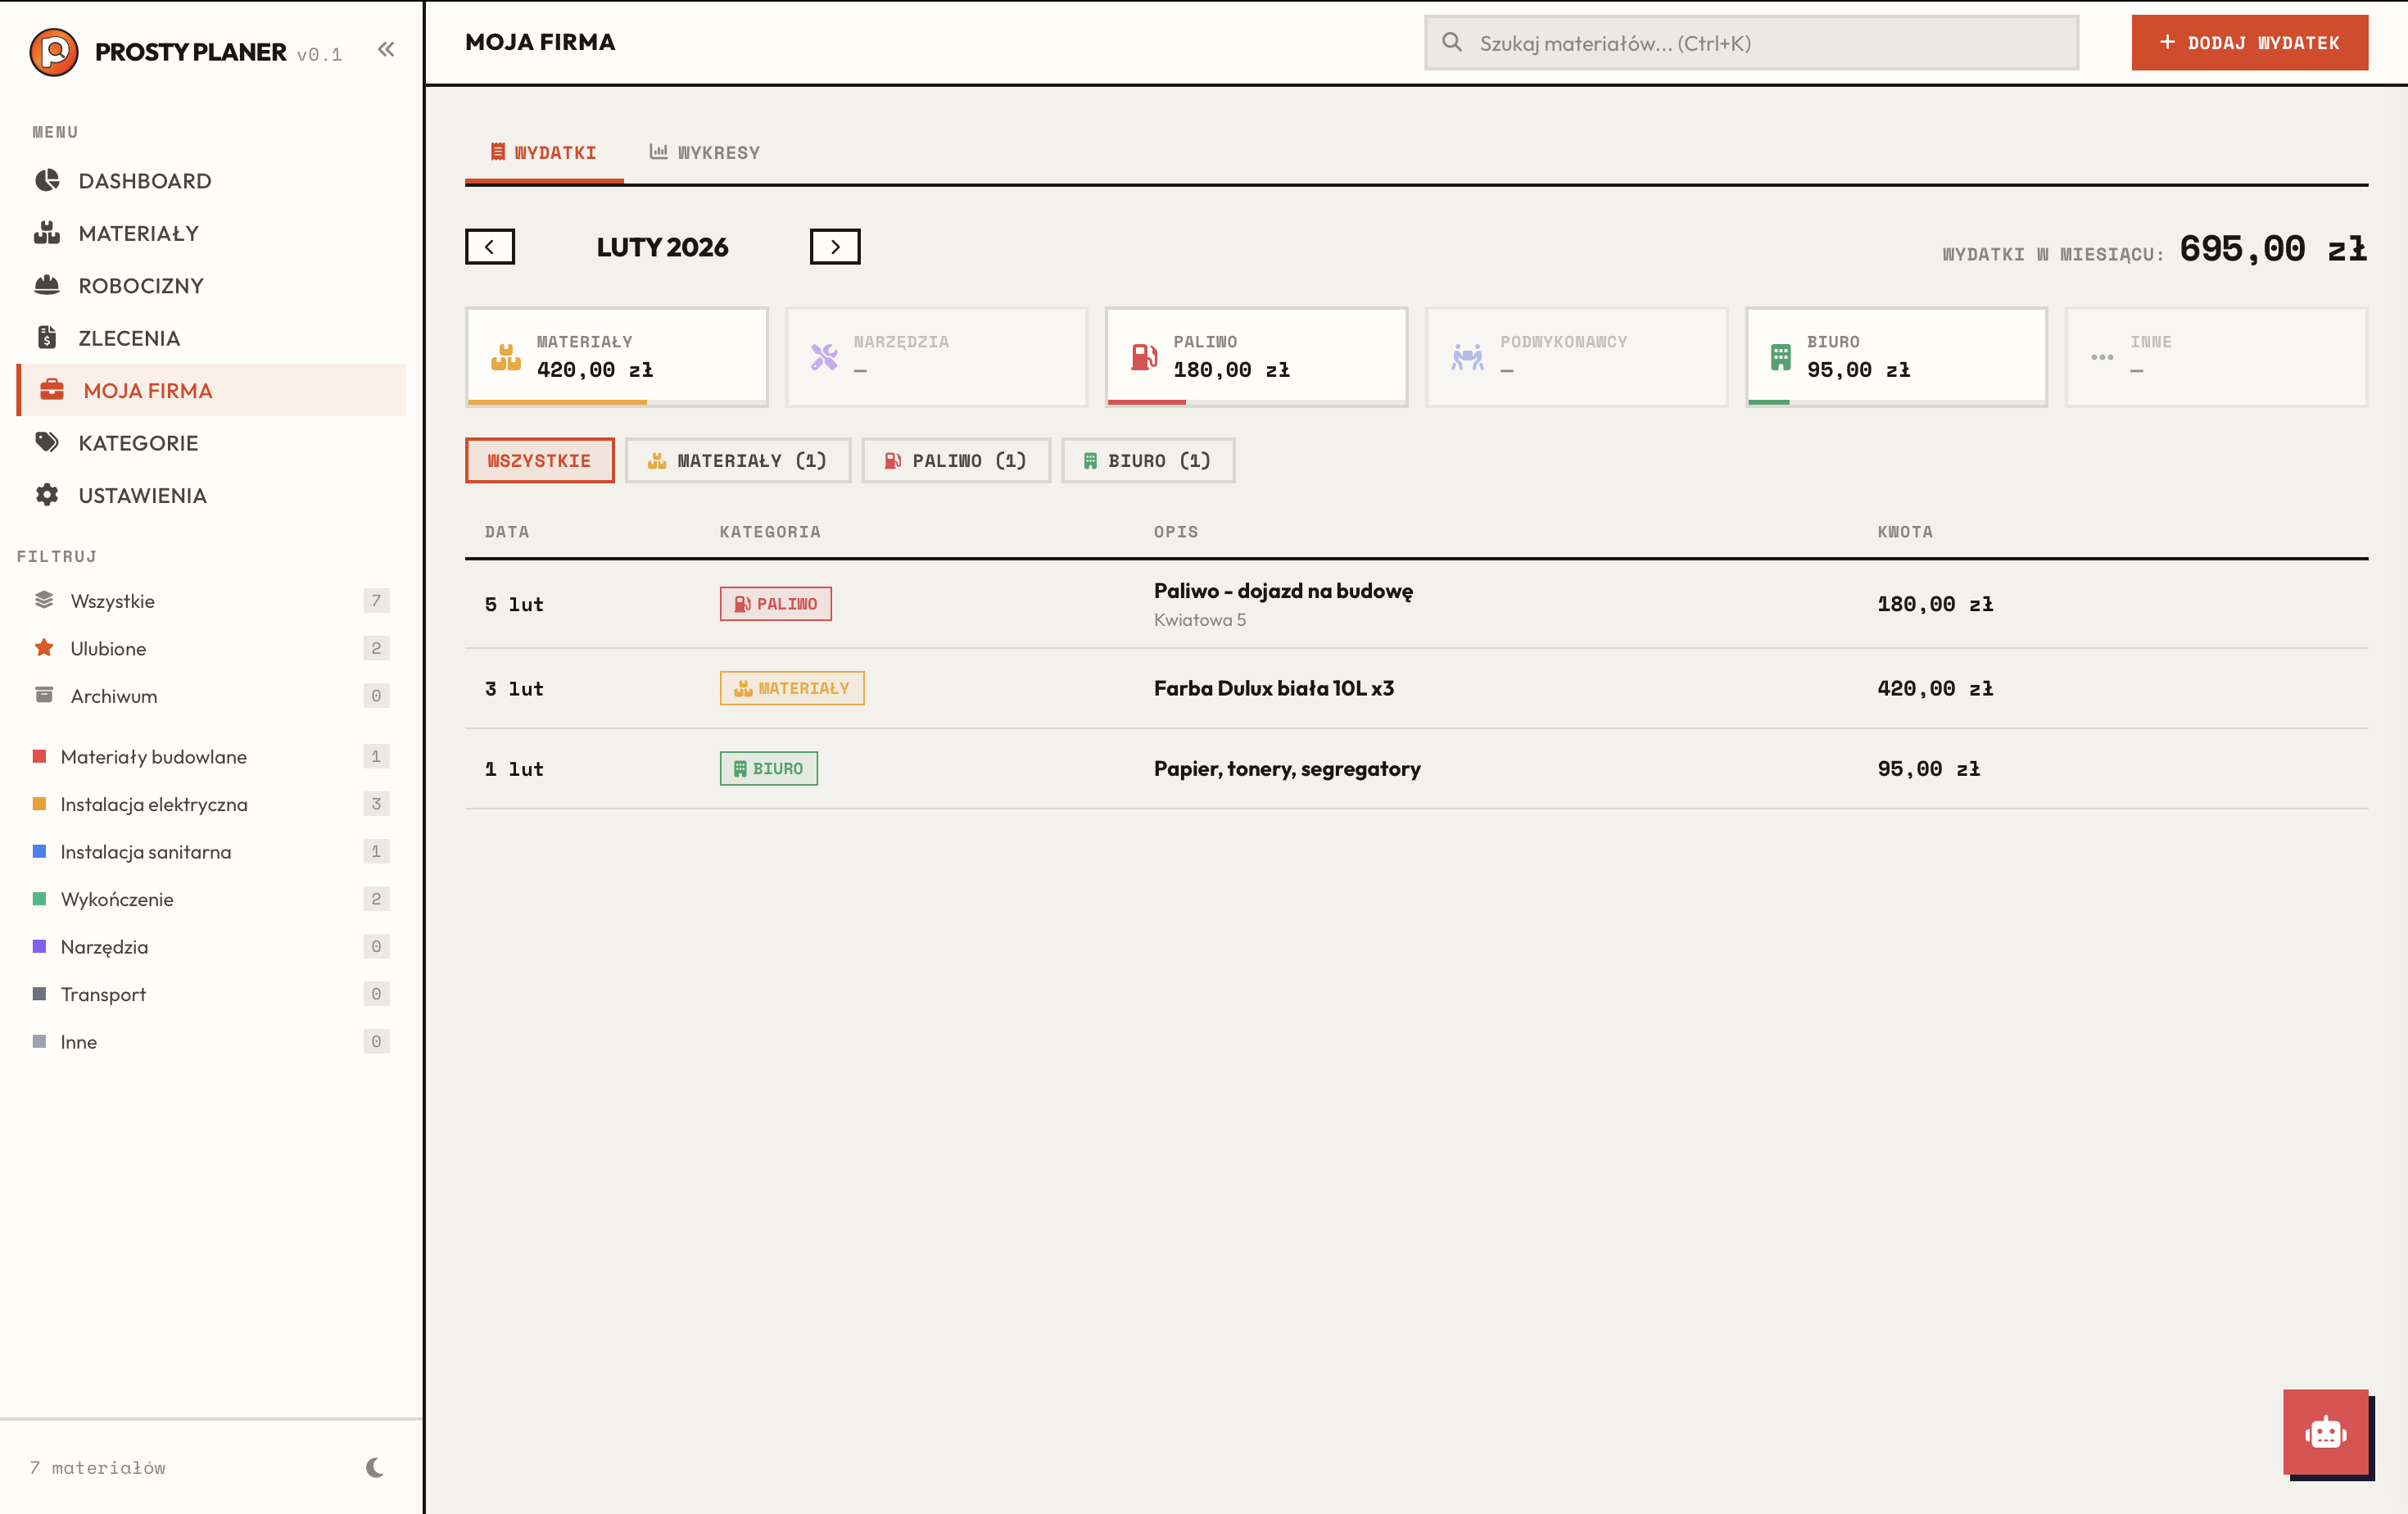
Task: Click the Materiały summary card box icon
Action: 506,357
